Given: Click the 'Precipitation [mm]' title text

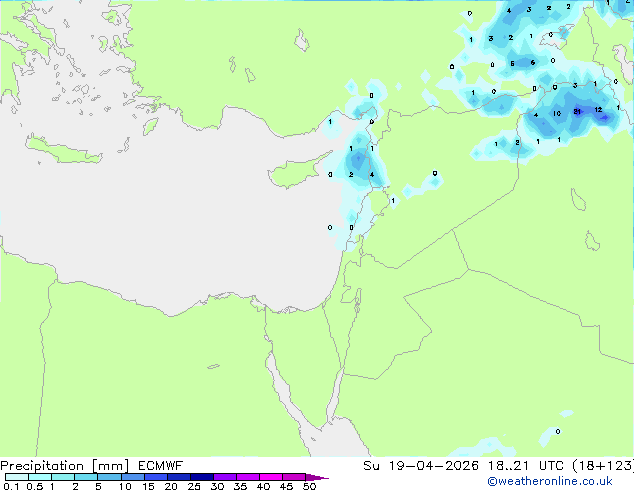Looking at the screenshot, I should pyautogui.click(x=65, y=466).
